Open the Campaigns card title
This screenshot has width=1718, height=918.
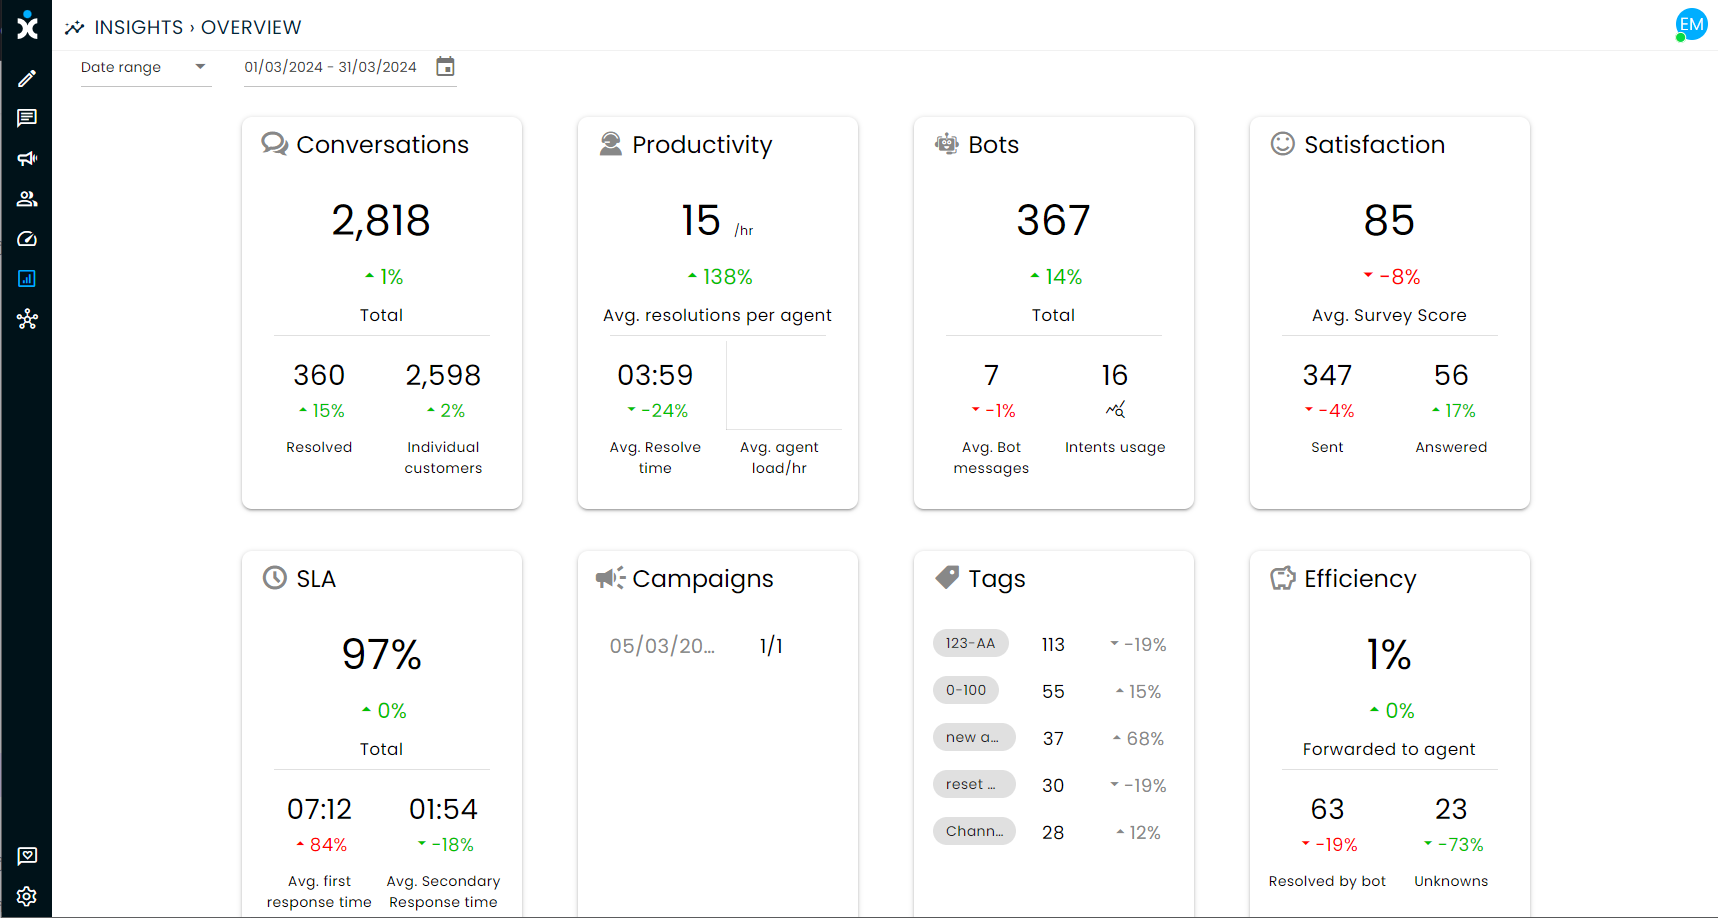[703, 579]
